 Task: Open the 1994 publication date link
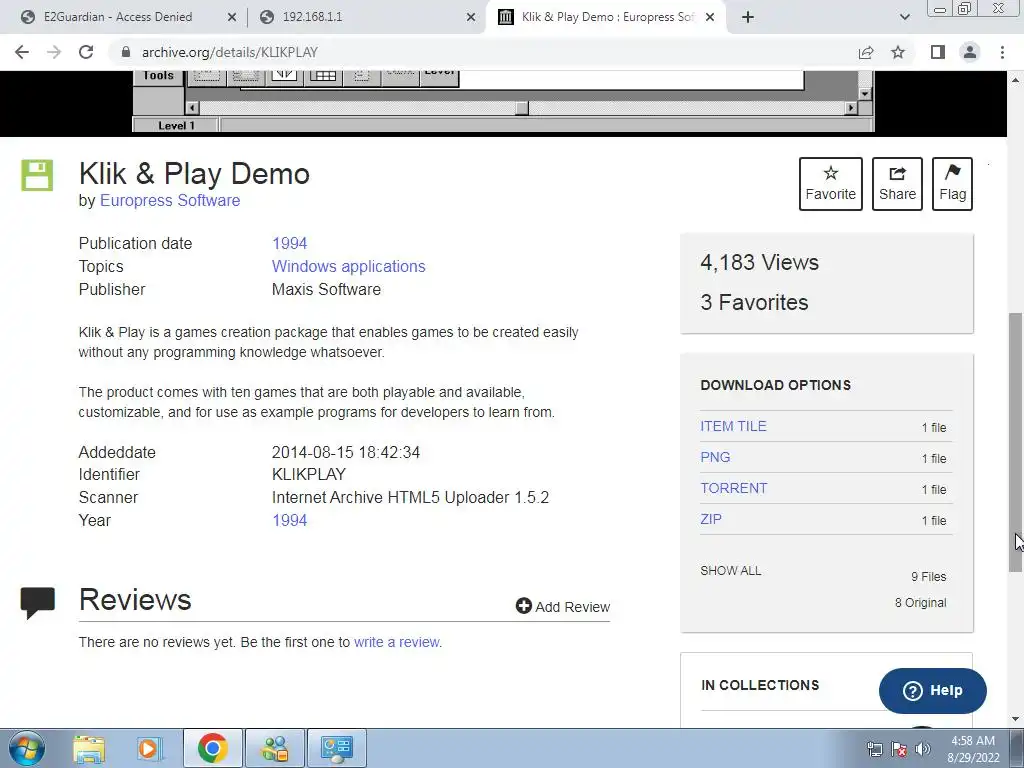289,244
